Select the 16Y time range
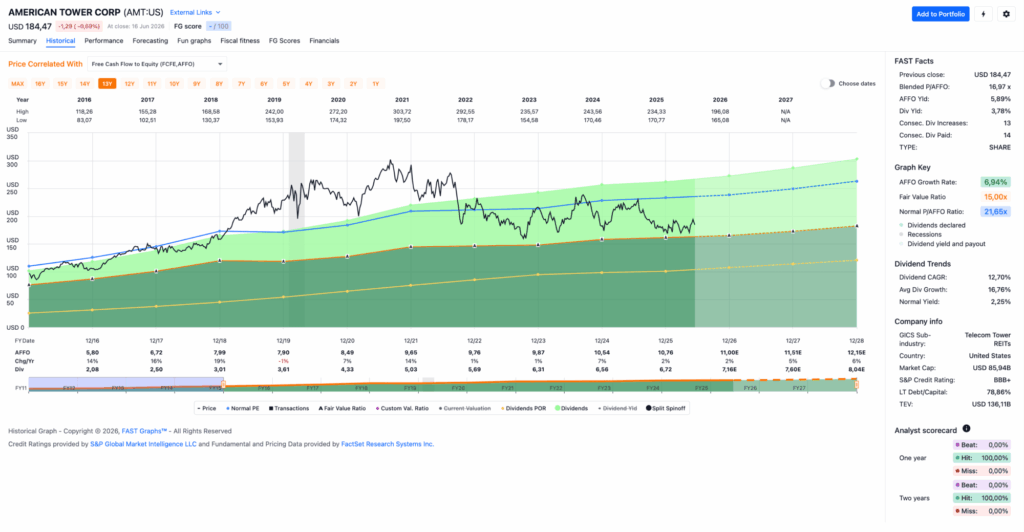Viewport: 1024px width, 532px height. point(40,84)
